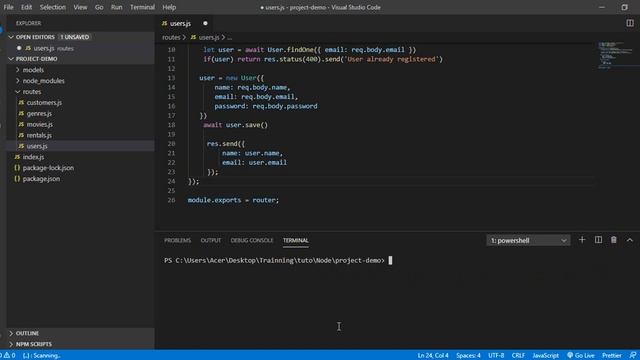Click the JS icon of index.js
Image resolution: width=640 pixels, height=360 pixels.
click(x=17, y=157)
